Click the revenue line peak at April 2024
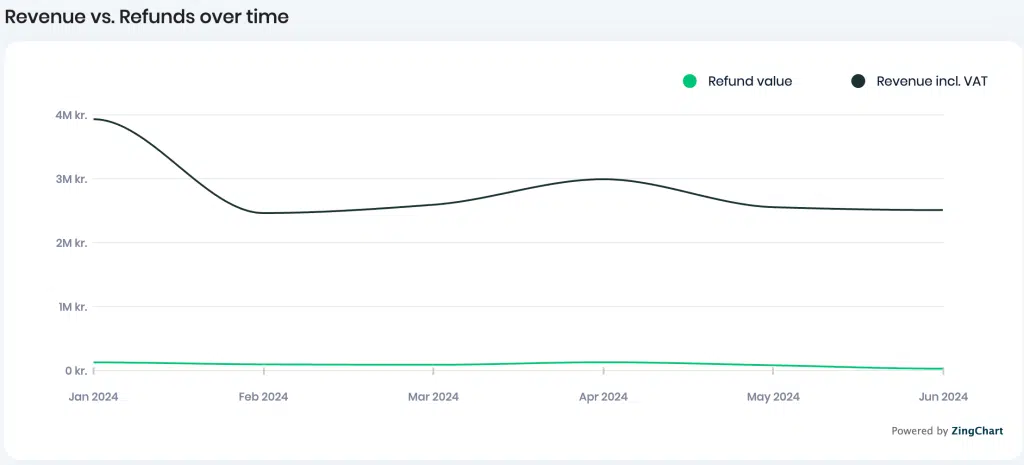 coord(603,179)
